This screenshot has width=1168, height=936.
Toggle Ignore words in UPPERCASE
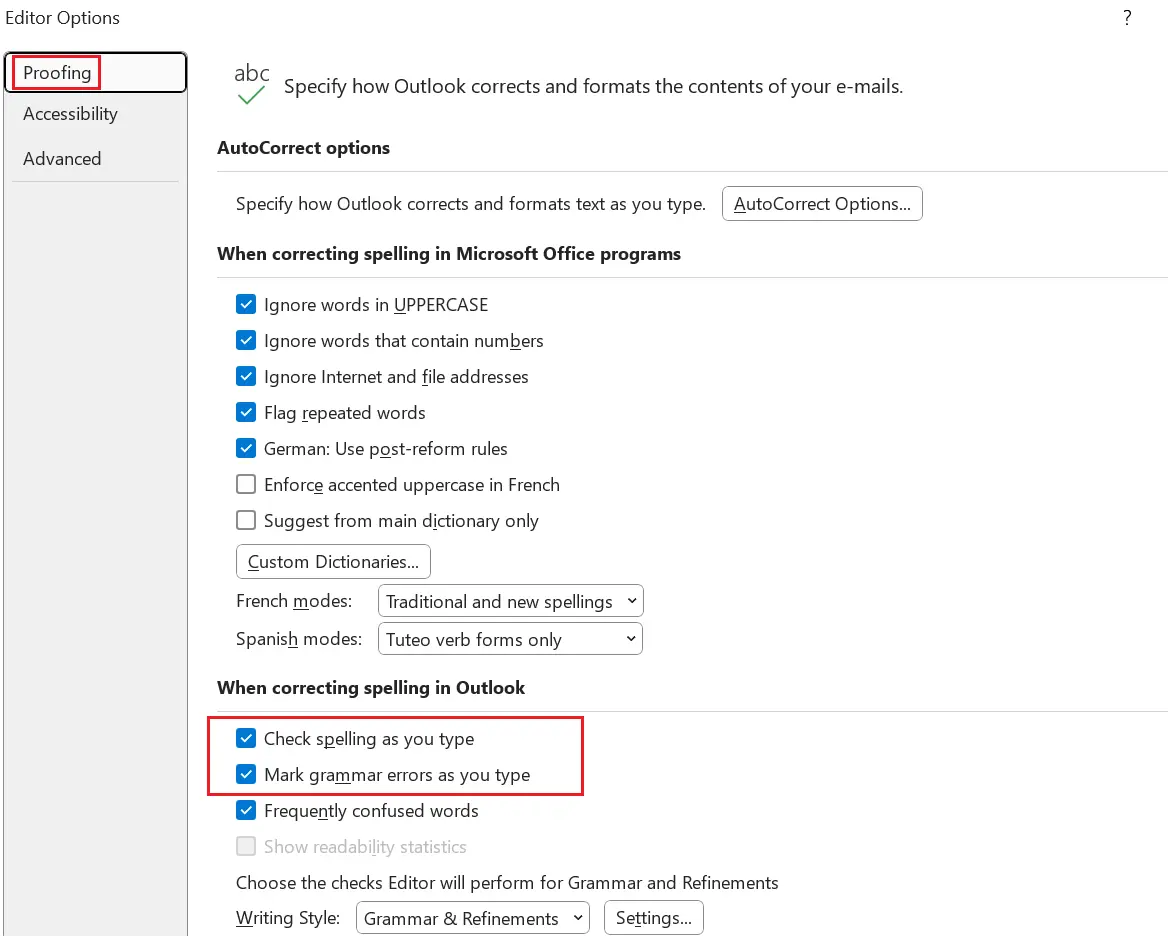tap(246, 305)
